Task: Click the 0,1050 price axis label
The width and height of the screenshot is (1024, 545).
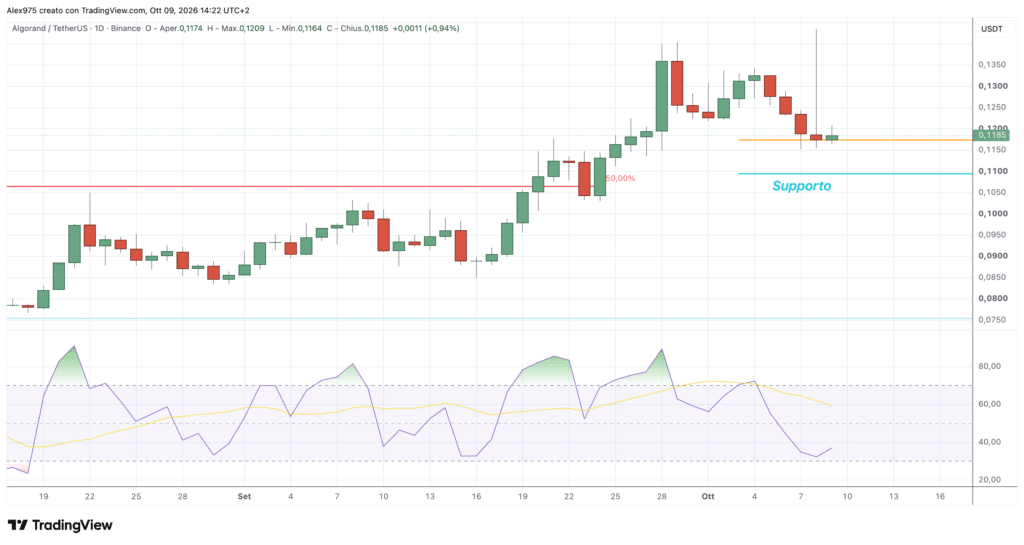Action: coord(991,192)
